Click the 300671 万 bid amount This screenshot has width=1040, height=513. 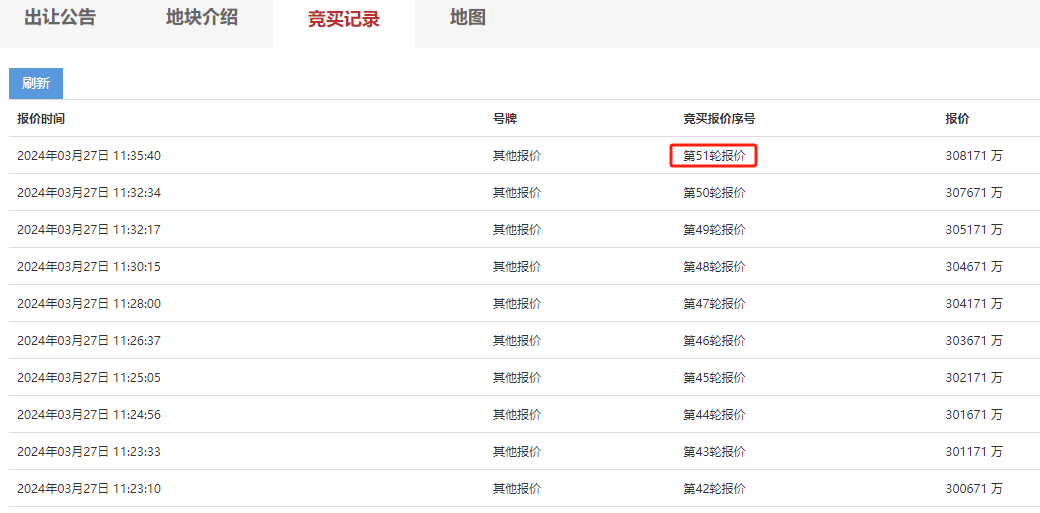[973, 489]
